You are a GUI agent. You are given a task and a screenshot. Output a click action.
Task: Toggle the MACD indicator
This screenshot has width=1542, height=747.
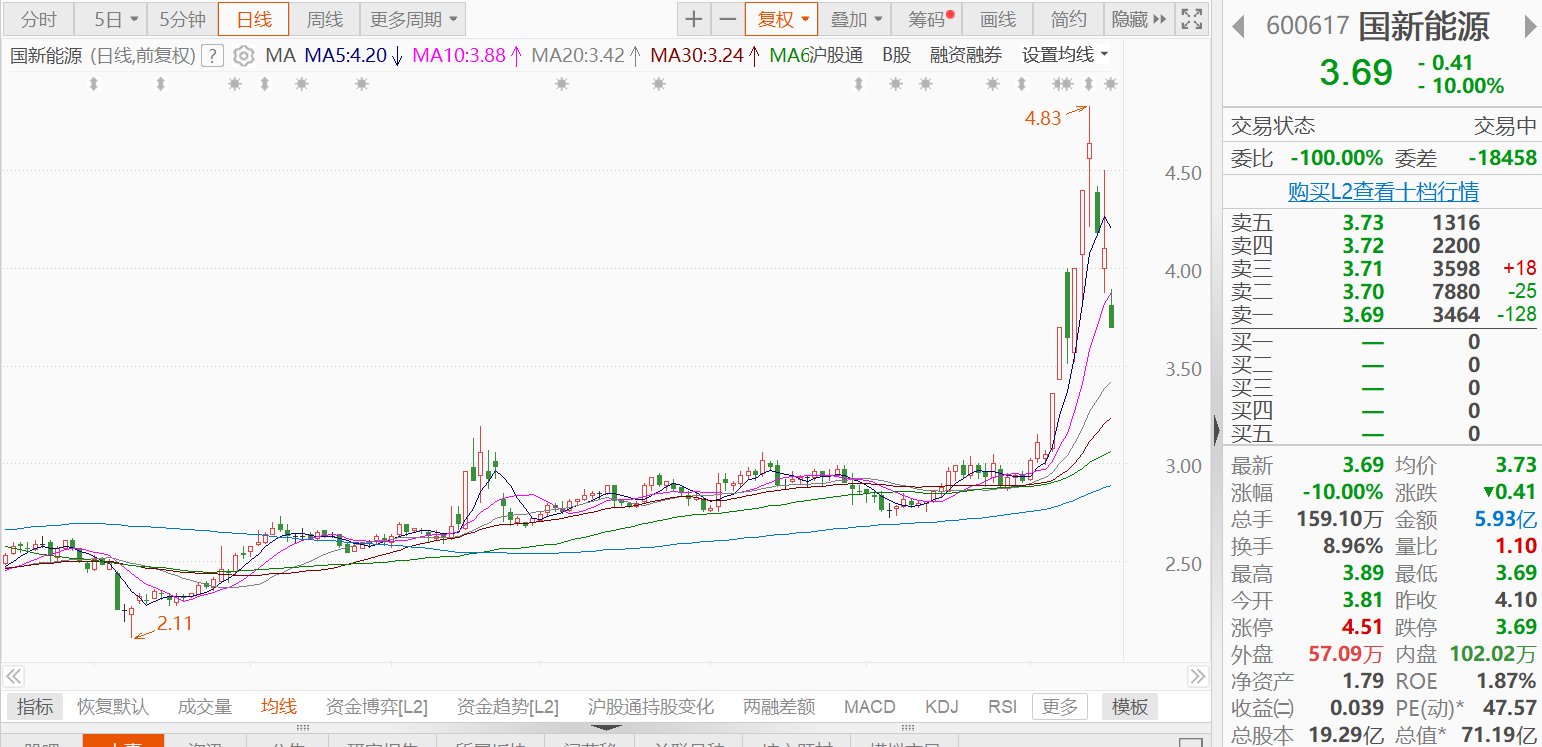pos(870,707)
